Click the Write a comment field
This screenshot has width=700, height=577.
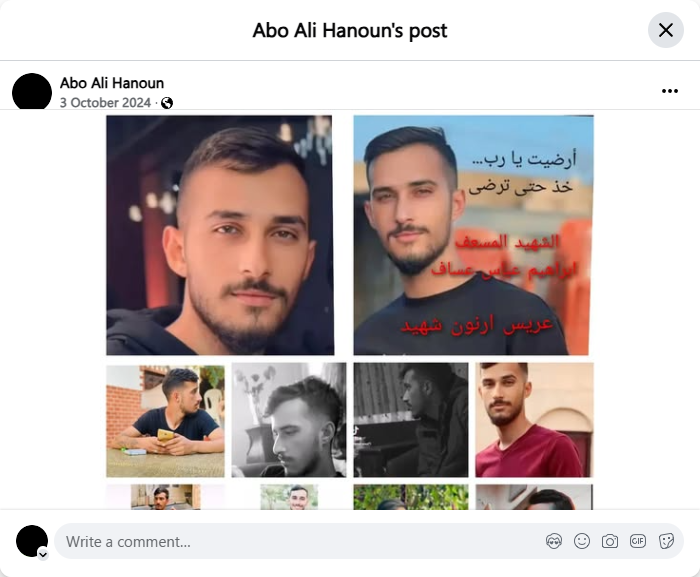click(x=304, y=541)
